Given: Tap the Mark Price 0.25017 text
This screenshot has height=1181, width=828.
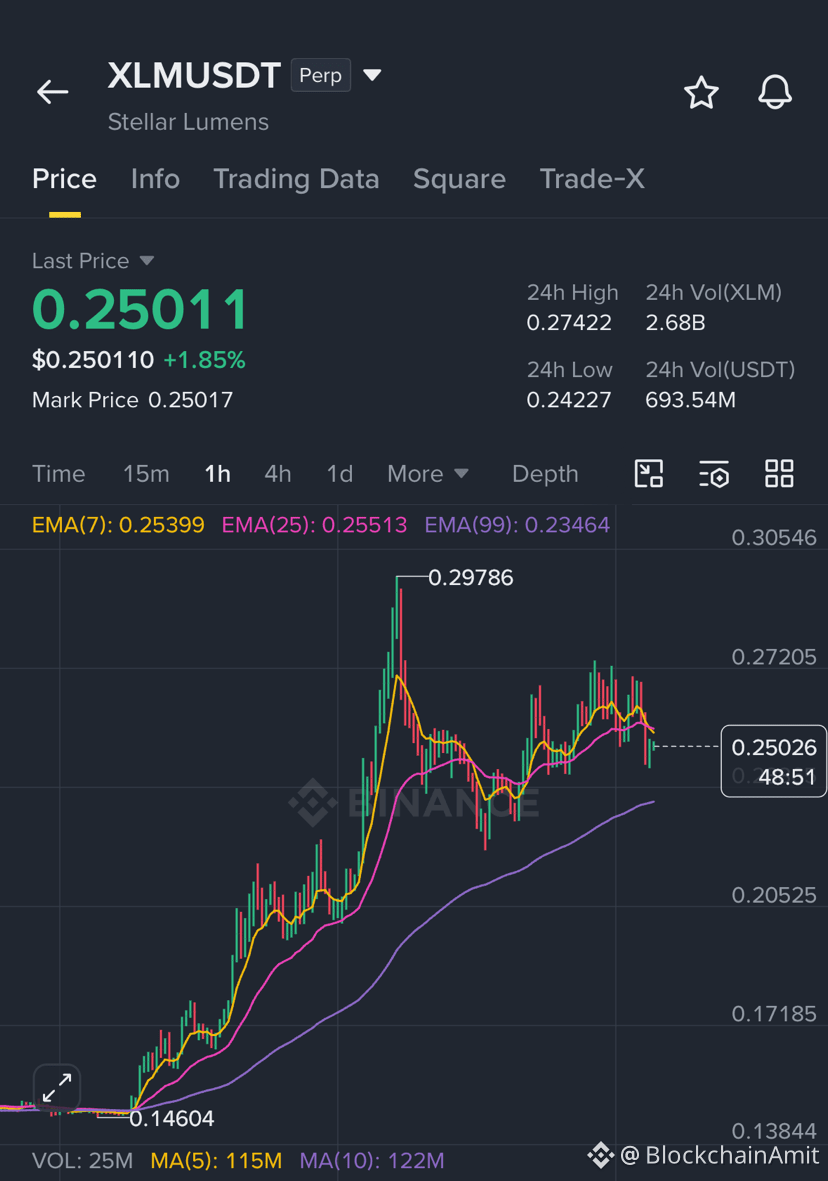Looking at the screenshot, I should click(133, 399).
